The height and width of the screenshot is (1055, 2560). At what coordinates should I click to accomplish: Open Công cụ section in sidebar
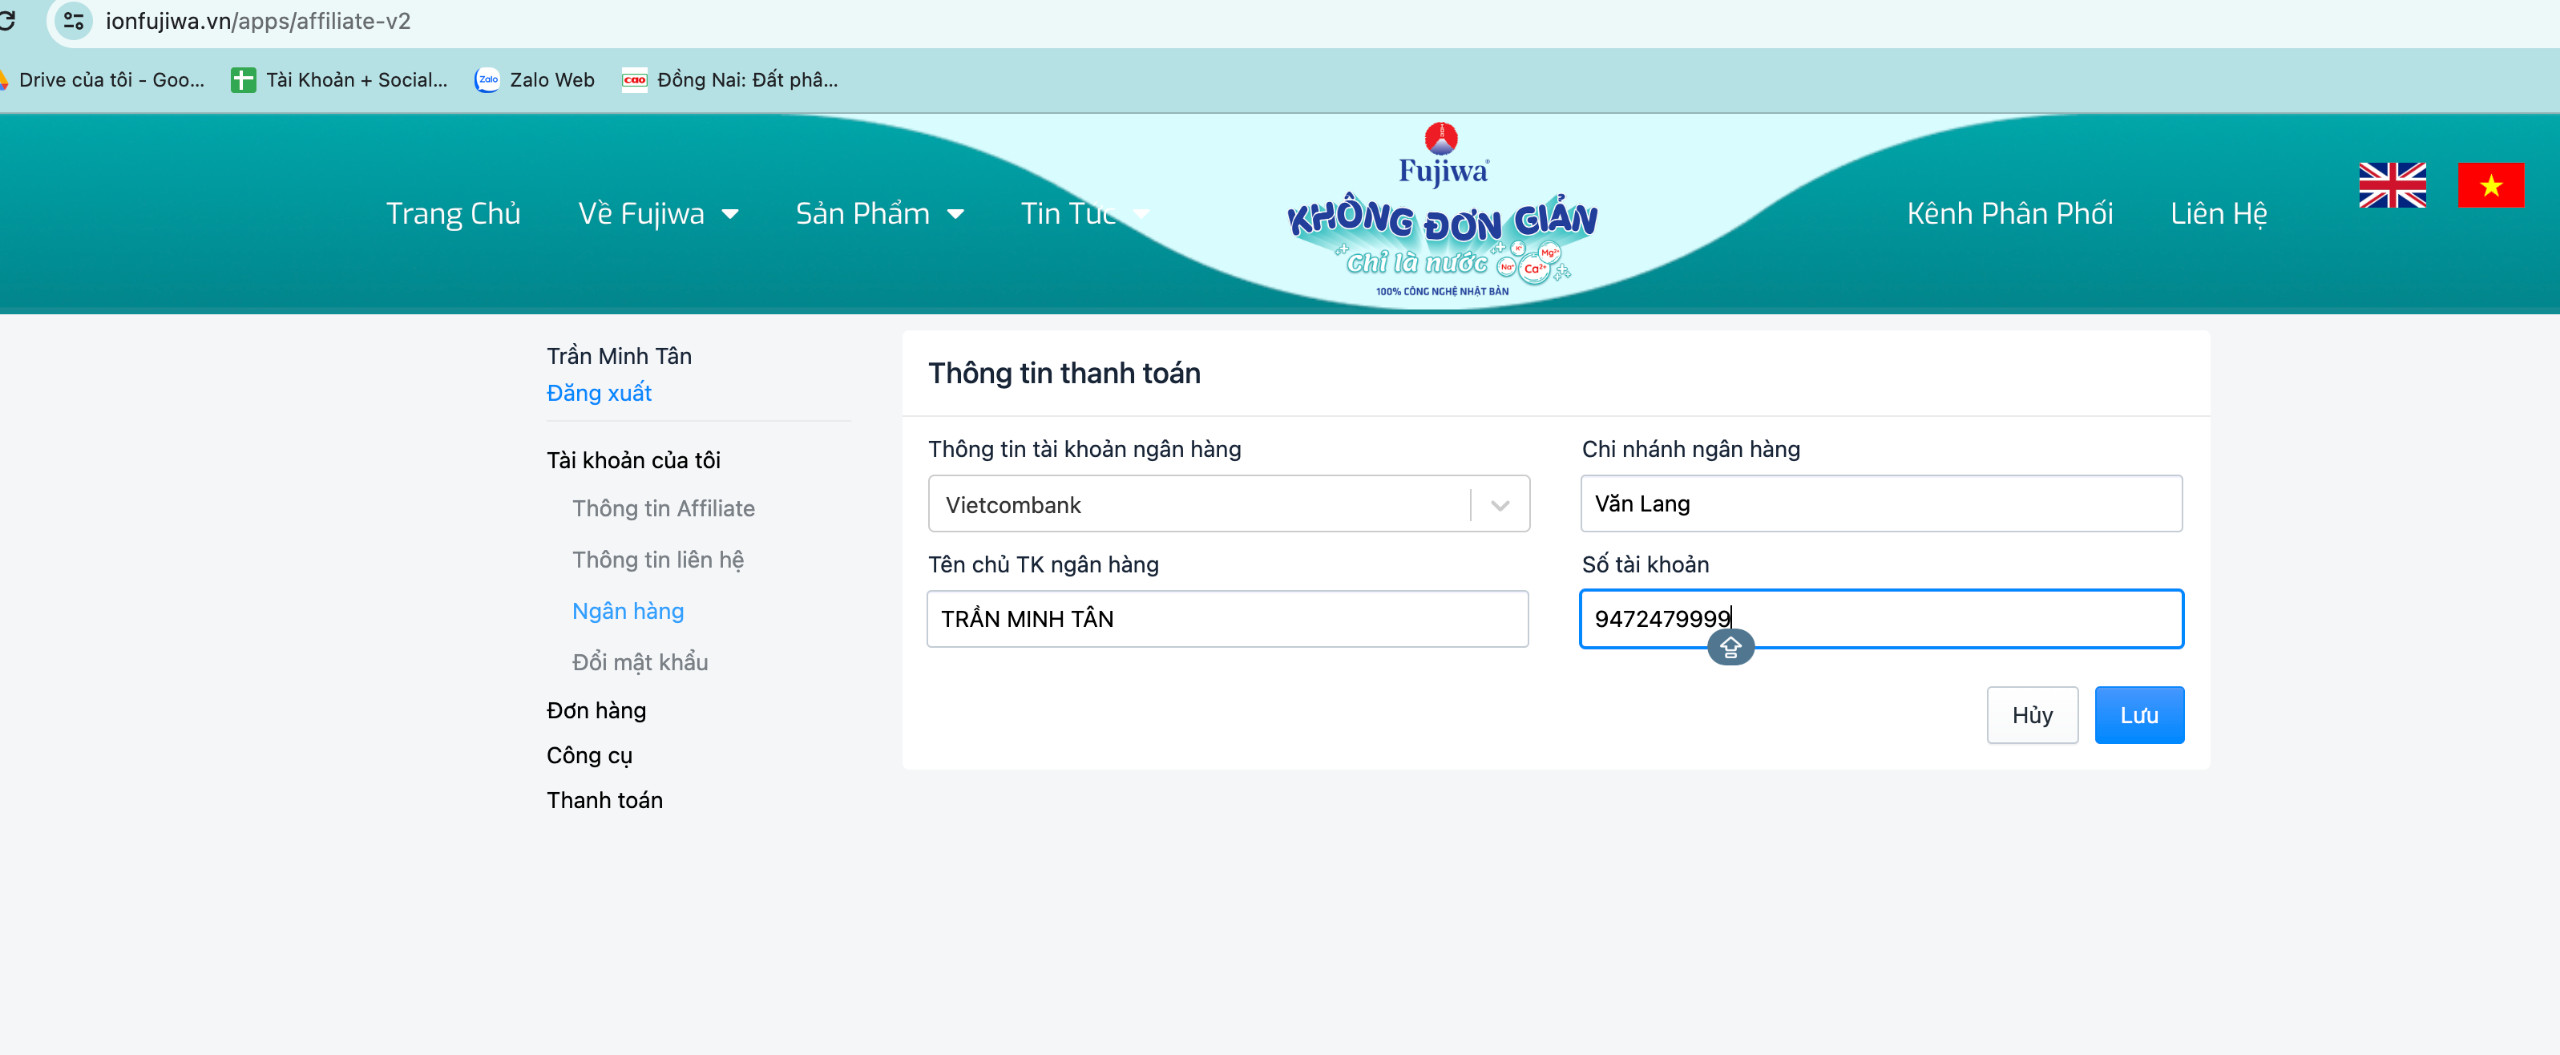click(x=589, y=755)
